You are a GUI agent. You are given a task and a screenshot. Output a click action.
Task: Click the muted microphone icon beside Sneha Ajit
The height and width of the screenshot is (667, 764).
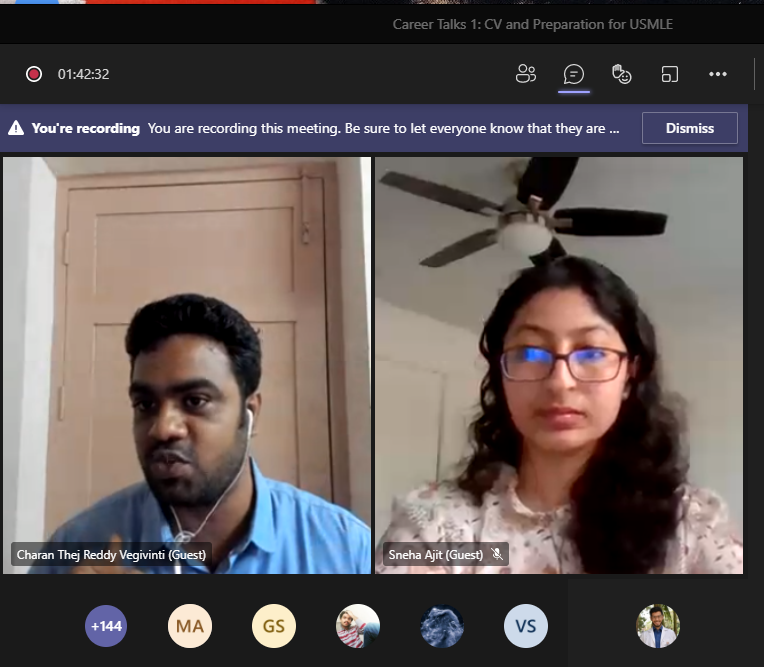(497, 554)
